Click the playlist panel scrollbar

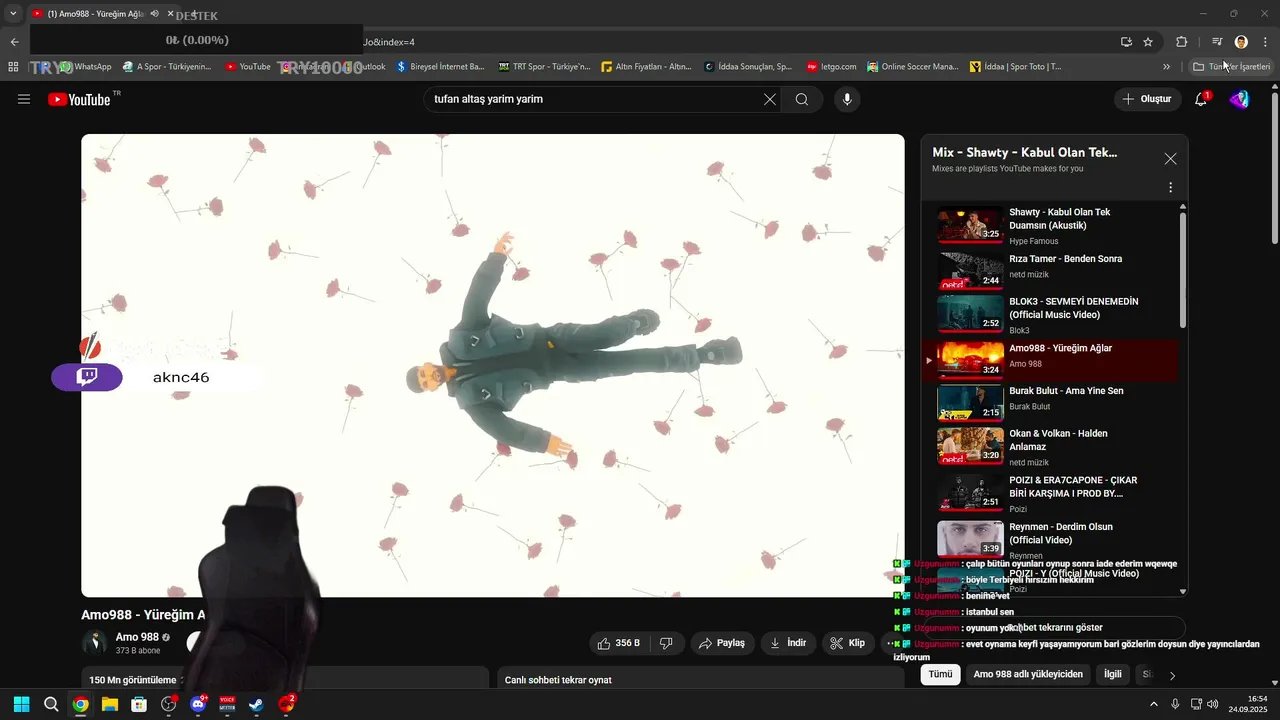pyautogui.click(x=1183, y=270)
